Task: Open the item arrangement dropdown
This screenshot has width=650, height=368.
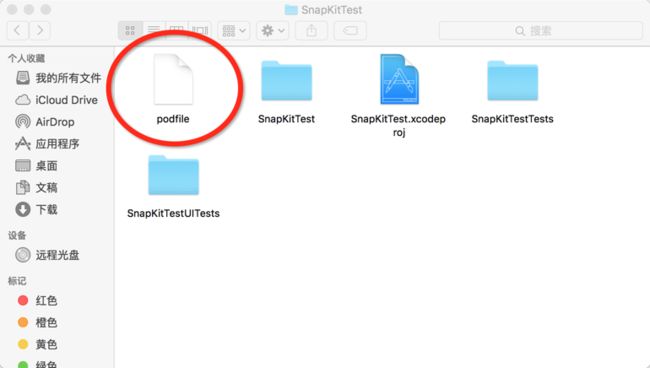Action: [234, 30]
